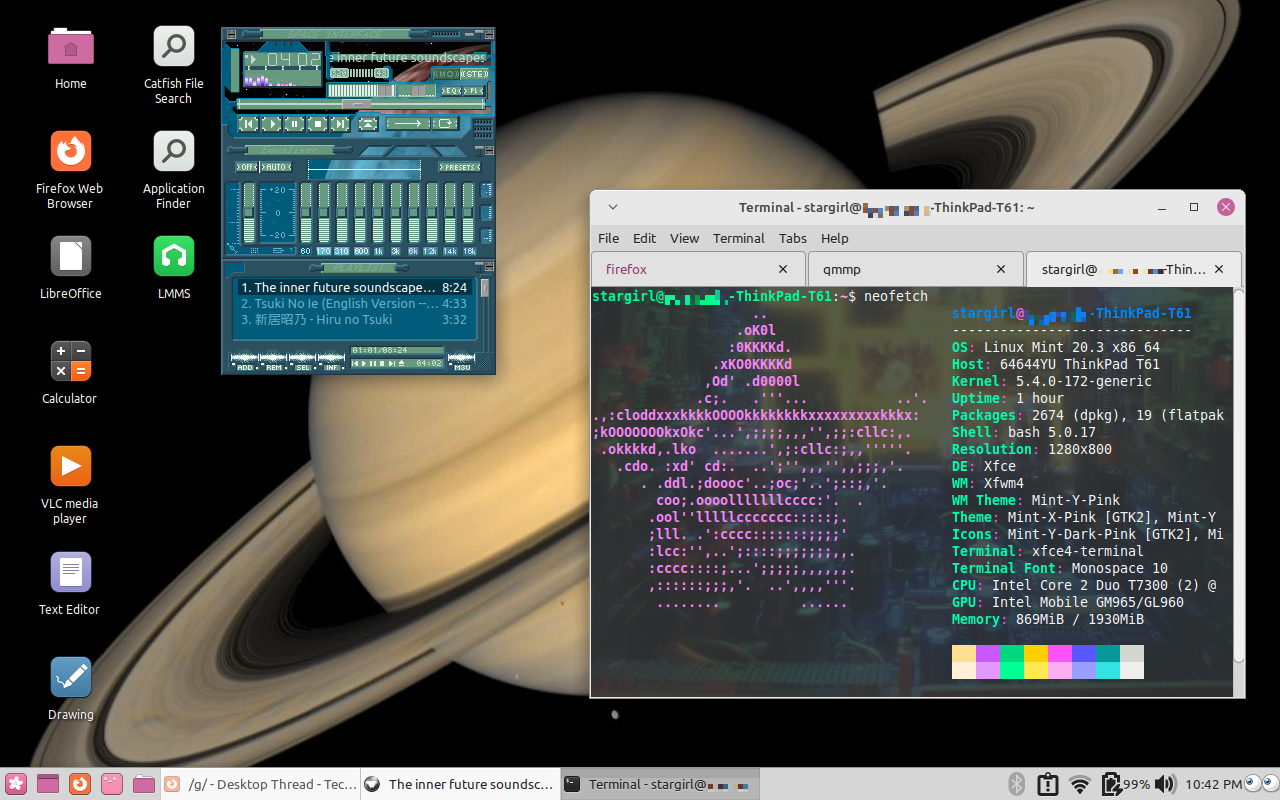Close the qmmp terminal tab
Viewport: 1280px width, 800px height.
(x=1001, y=269)
